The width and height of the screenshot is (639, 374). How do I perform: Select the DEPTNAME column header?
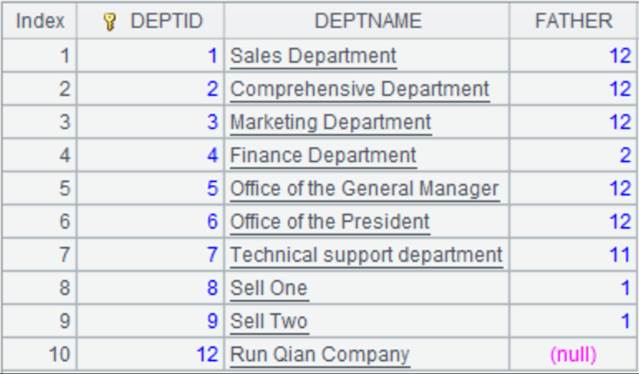pyautogui.click(x=367, y=21)
